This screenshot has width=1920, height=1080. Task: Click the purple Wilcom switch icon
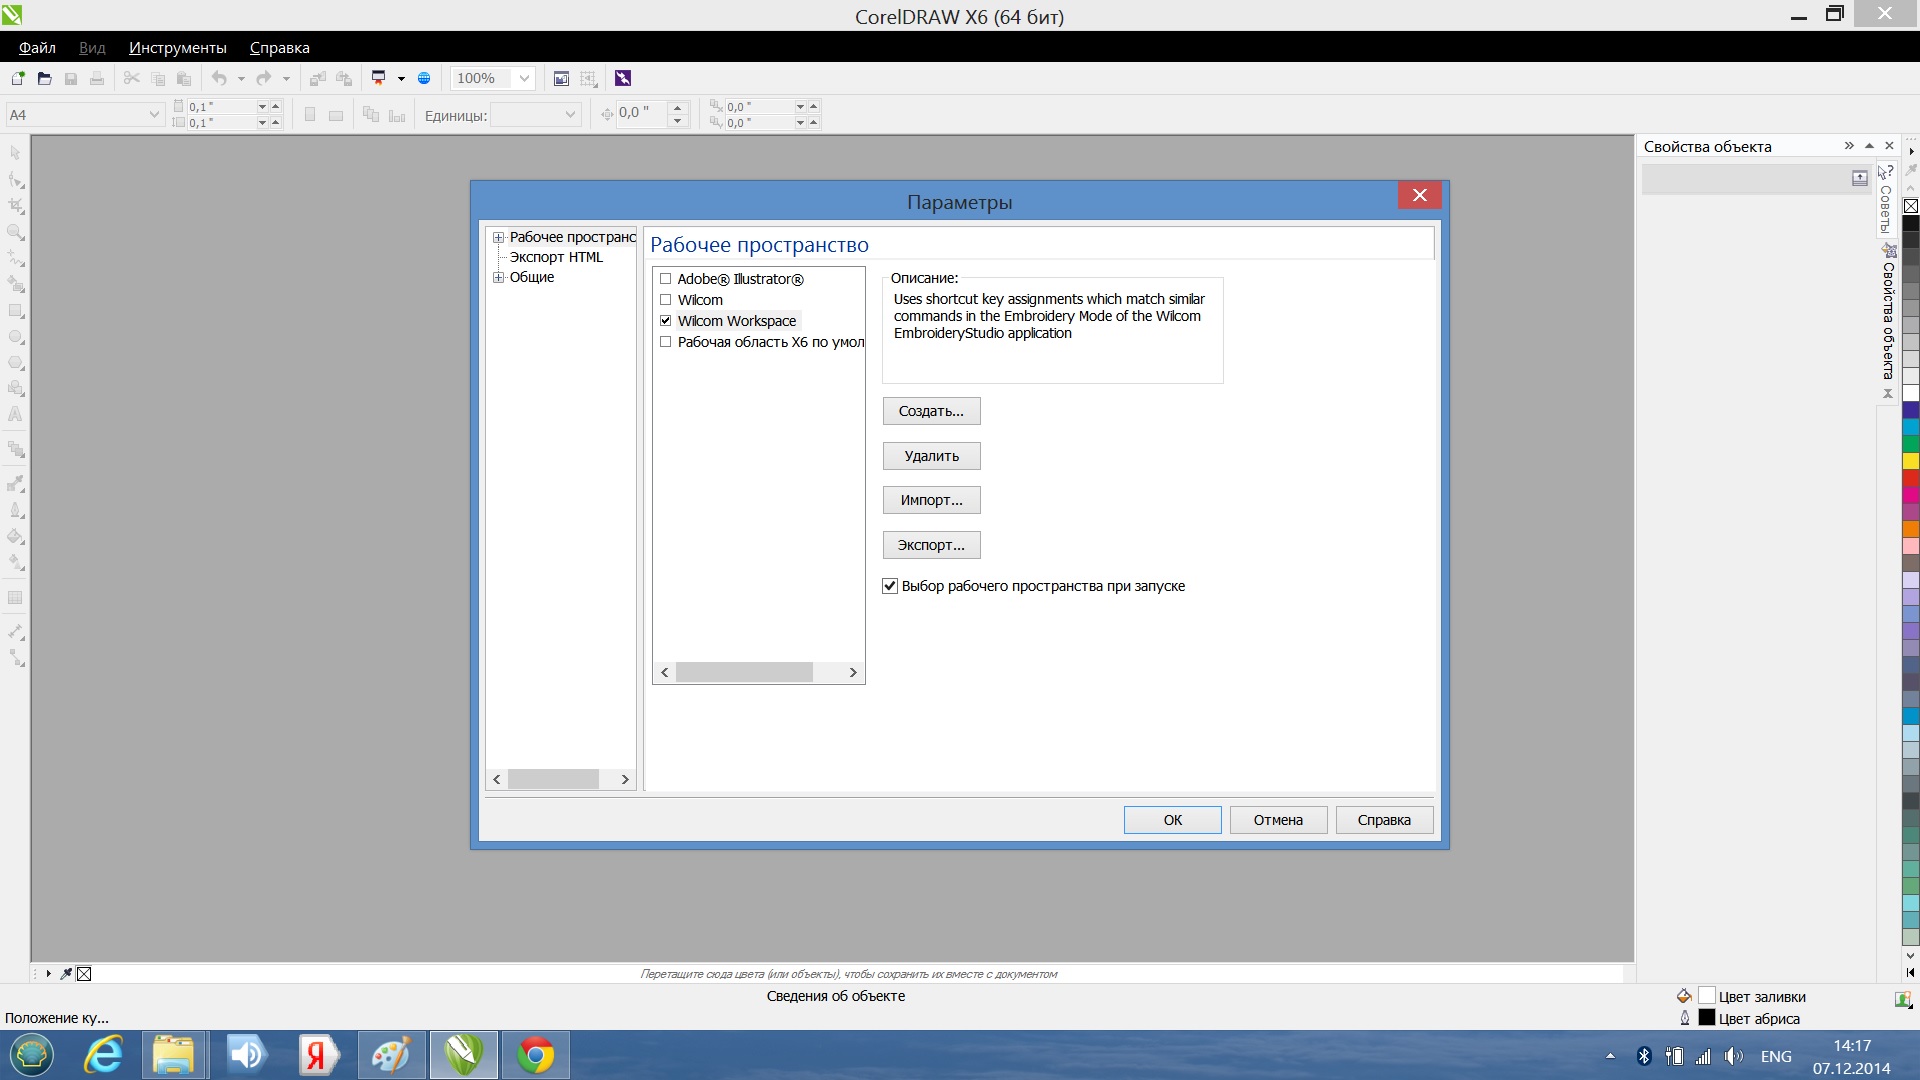point(623,78)
